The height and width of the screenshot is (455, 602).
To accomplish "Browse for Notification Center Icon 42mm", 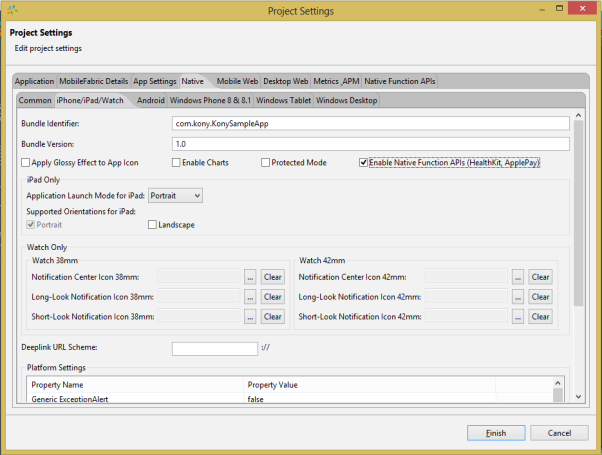I will click(x=518, y=277).
